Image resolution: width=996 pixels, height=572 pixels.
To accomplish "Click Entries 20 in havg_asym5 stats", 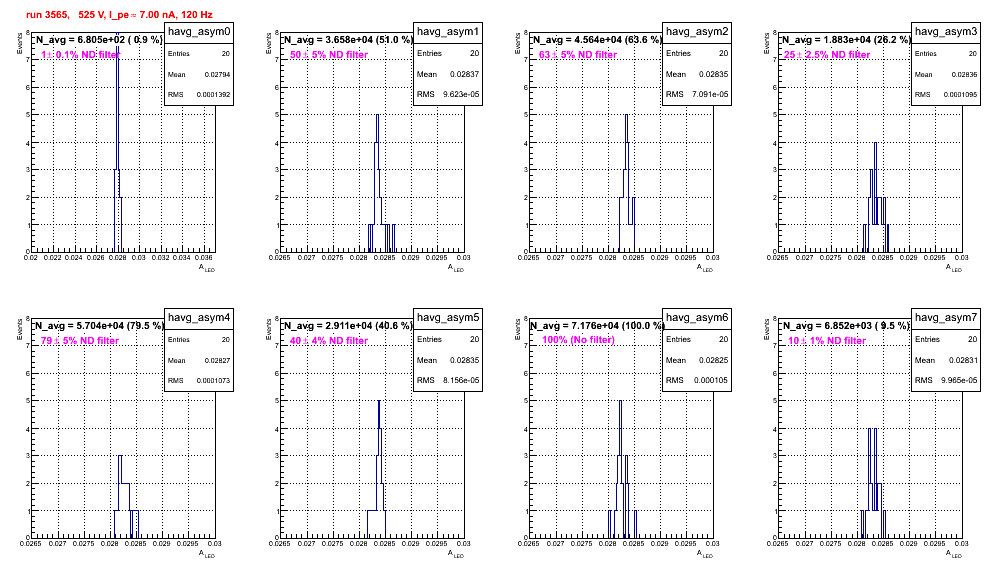I will click(448, 339).
